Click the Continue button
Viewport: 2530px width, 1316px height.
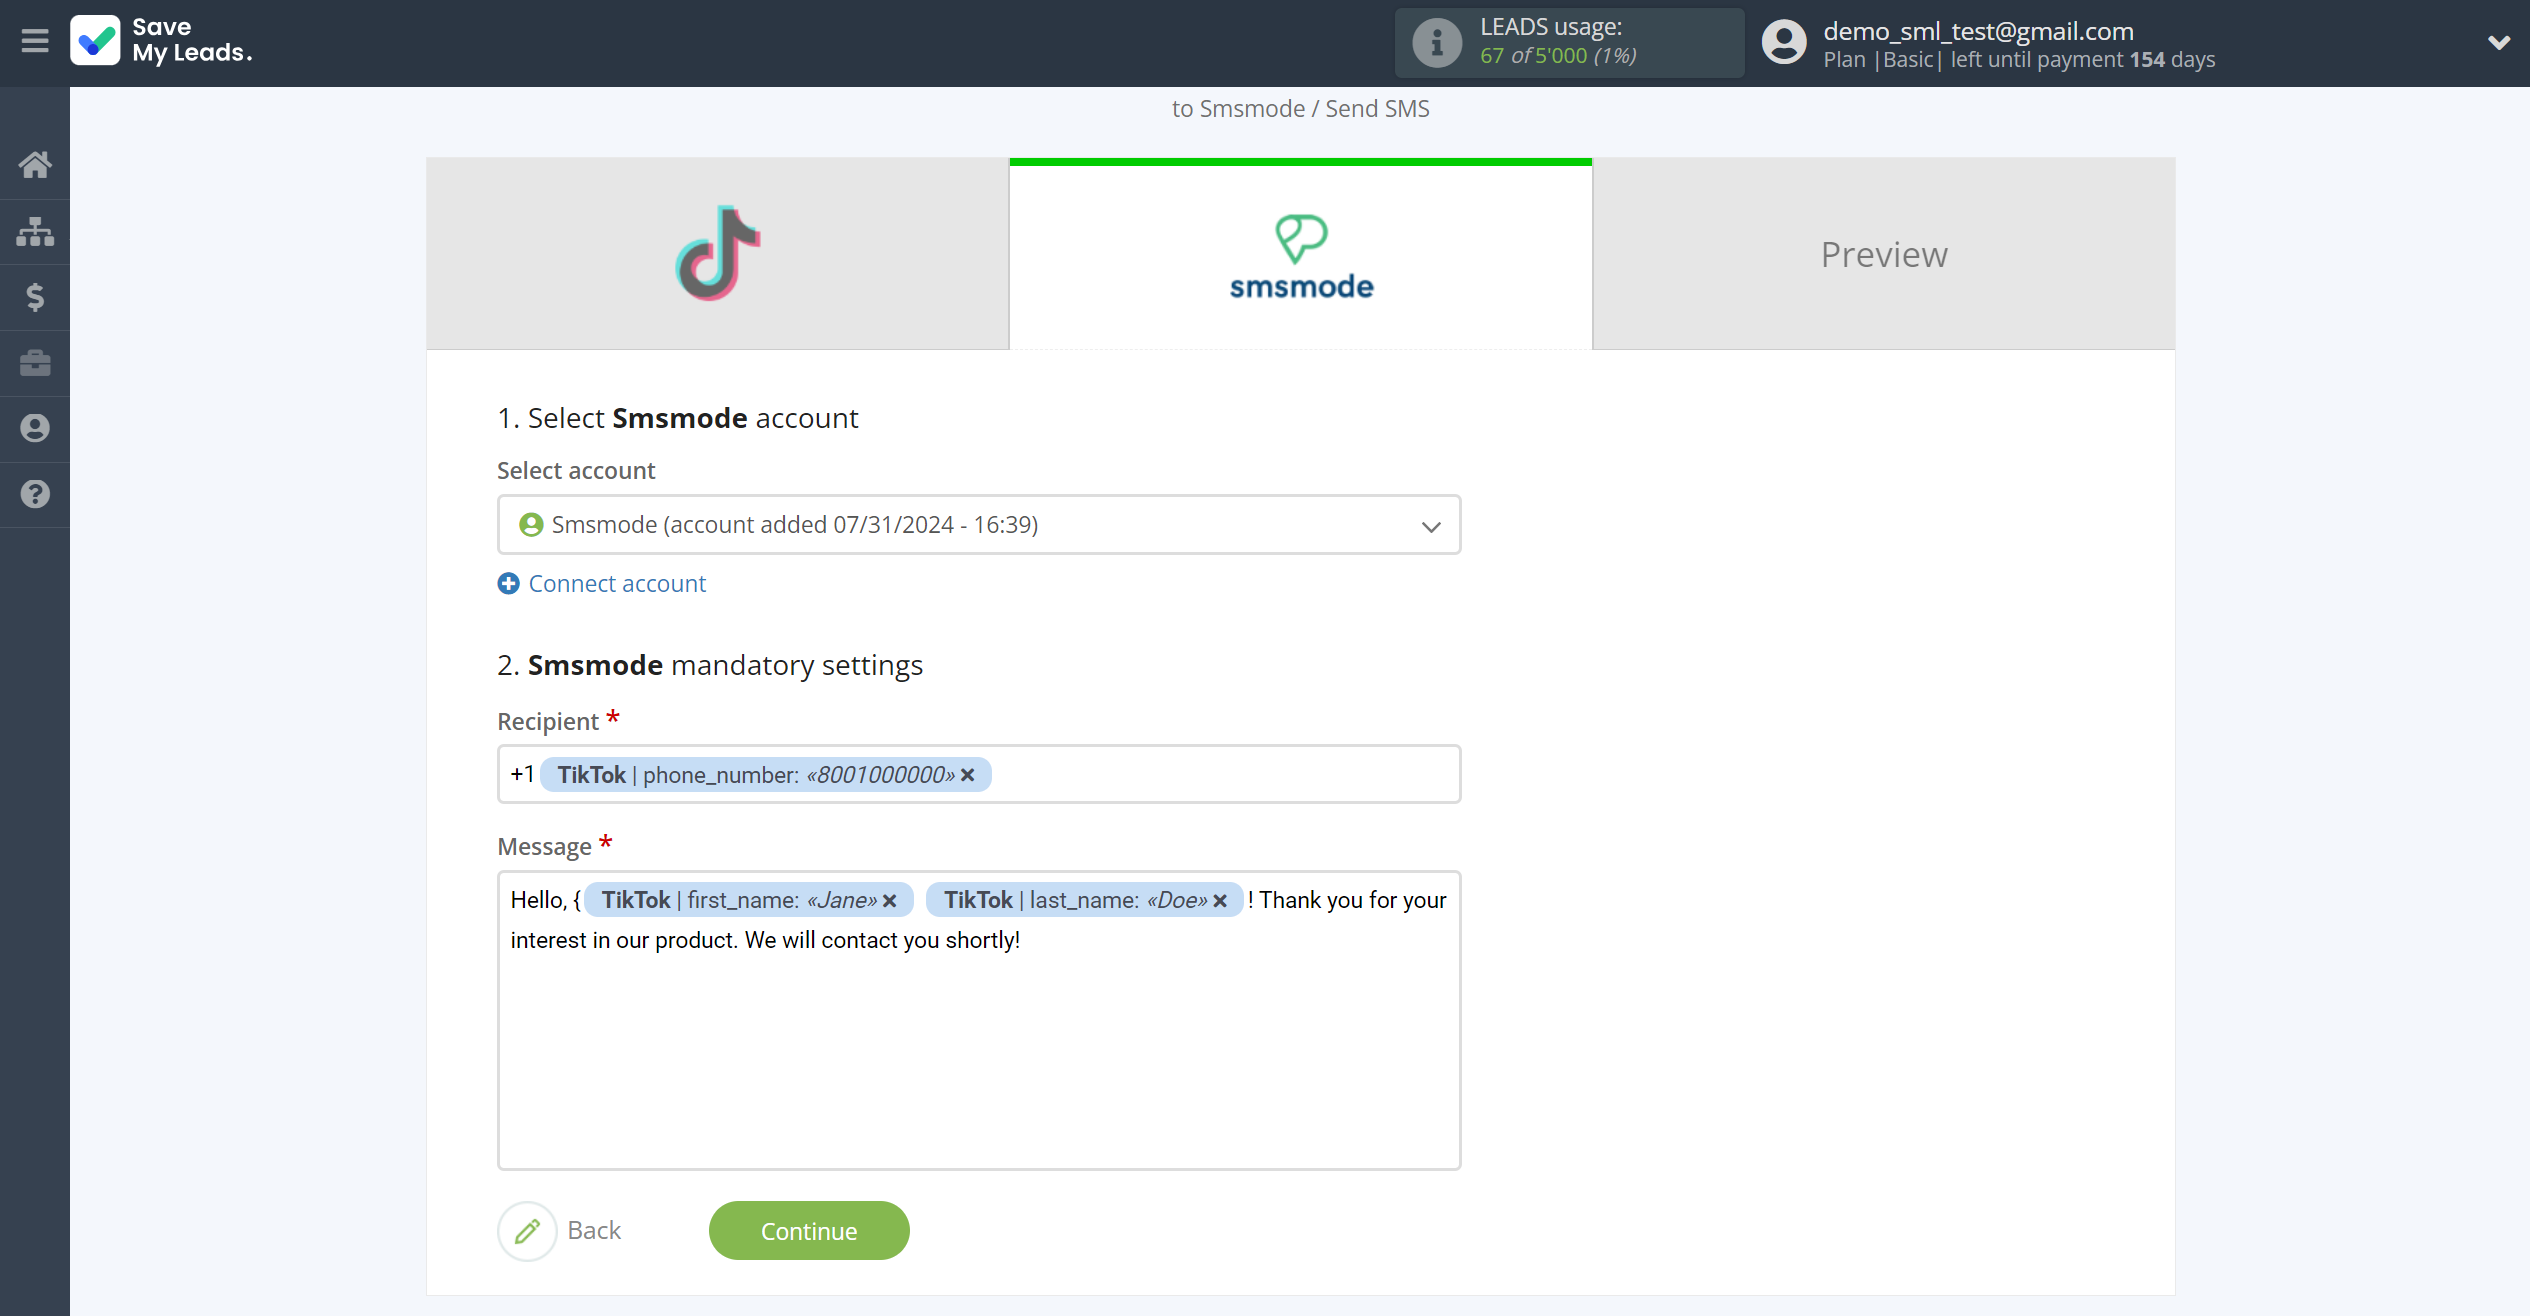pyautogui.click(x=809, y=1231)
